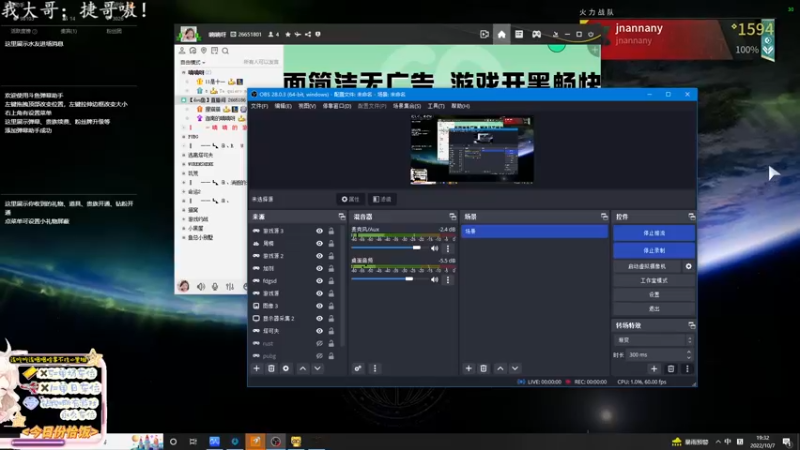Add a new scene with plus button

468,368
